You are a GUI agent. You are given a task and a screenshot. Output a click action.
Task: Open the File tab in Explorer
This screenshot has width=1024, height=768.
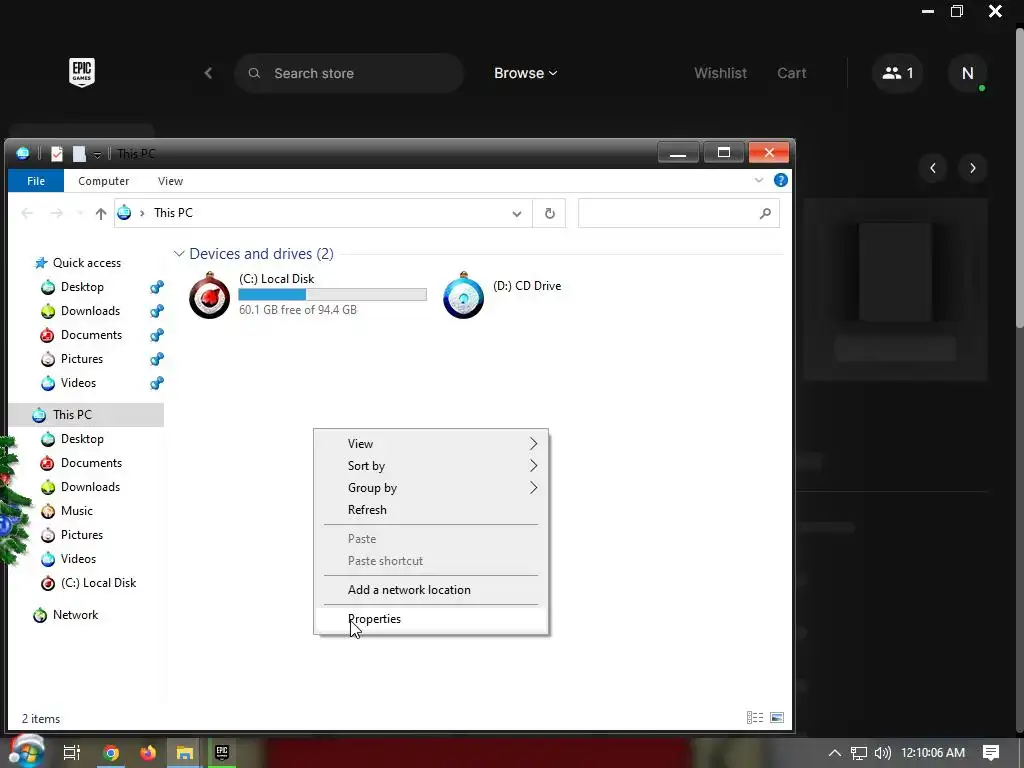click(36, 181)
